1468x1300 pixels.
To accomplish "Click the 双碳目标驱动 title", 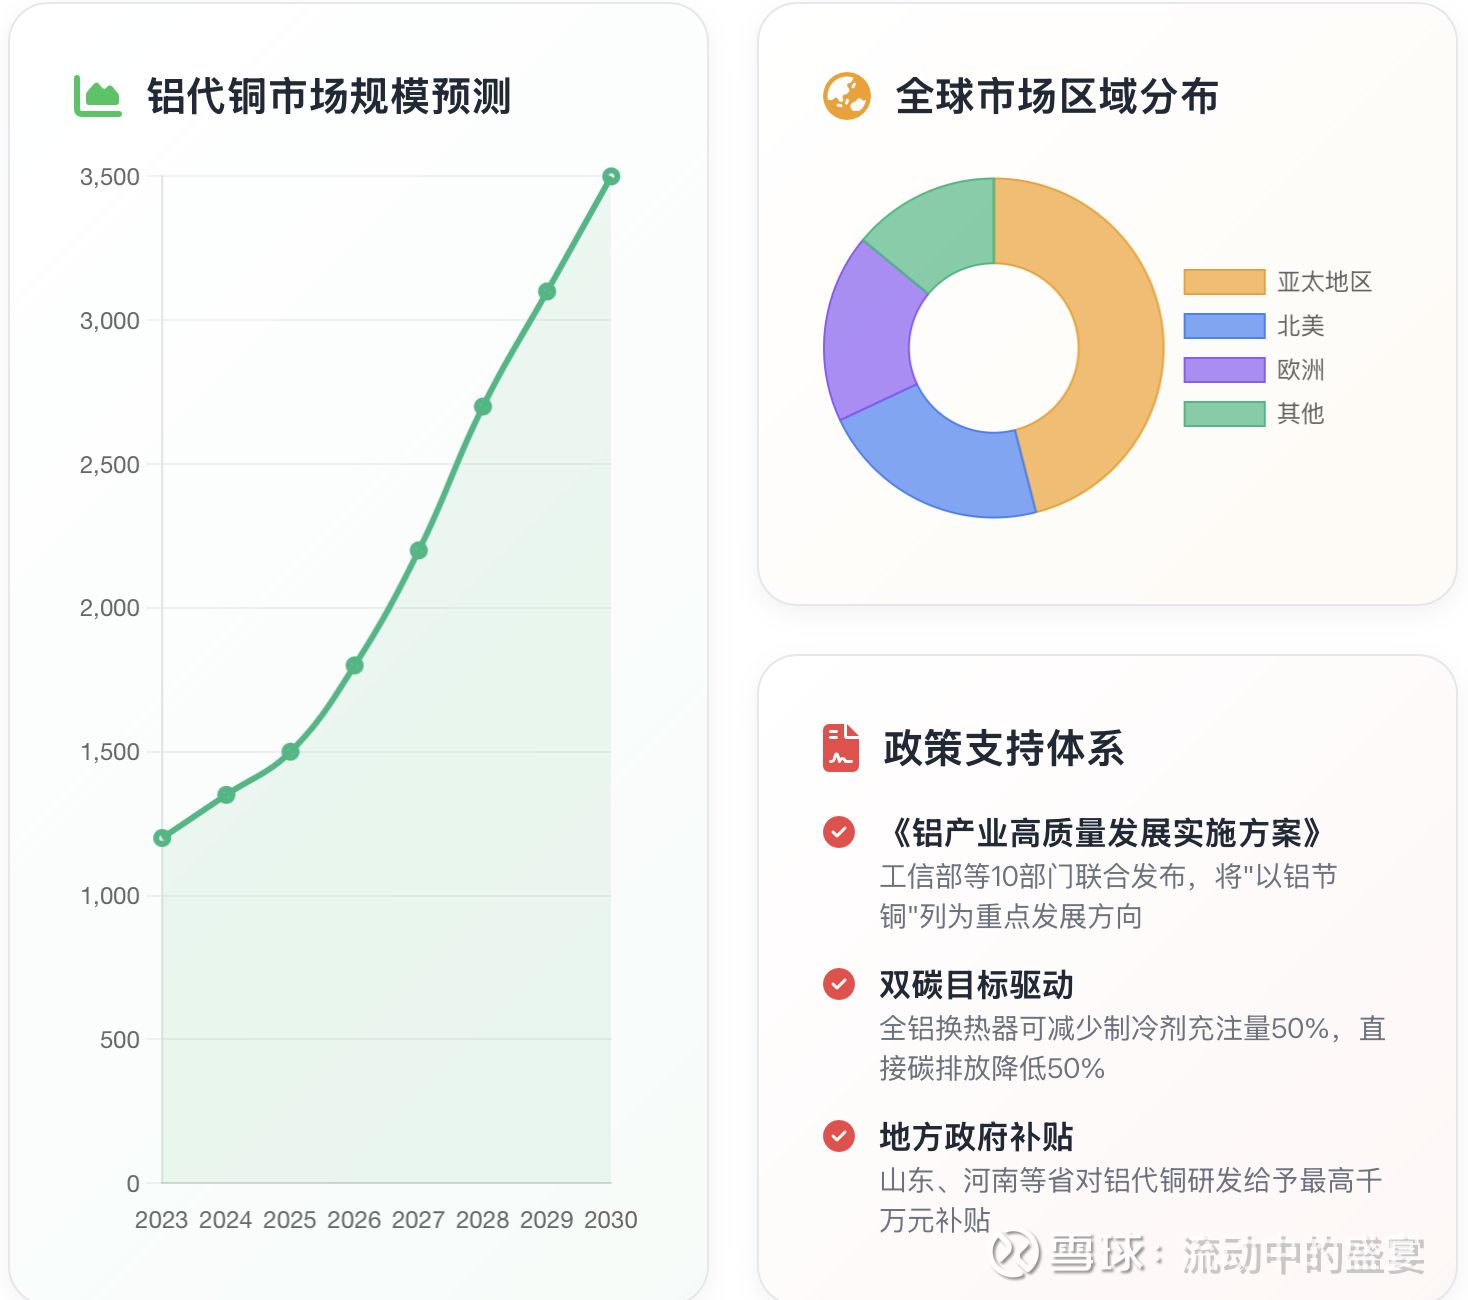I will tap(977, 985).
